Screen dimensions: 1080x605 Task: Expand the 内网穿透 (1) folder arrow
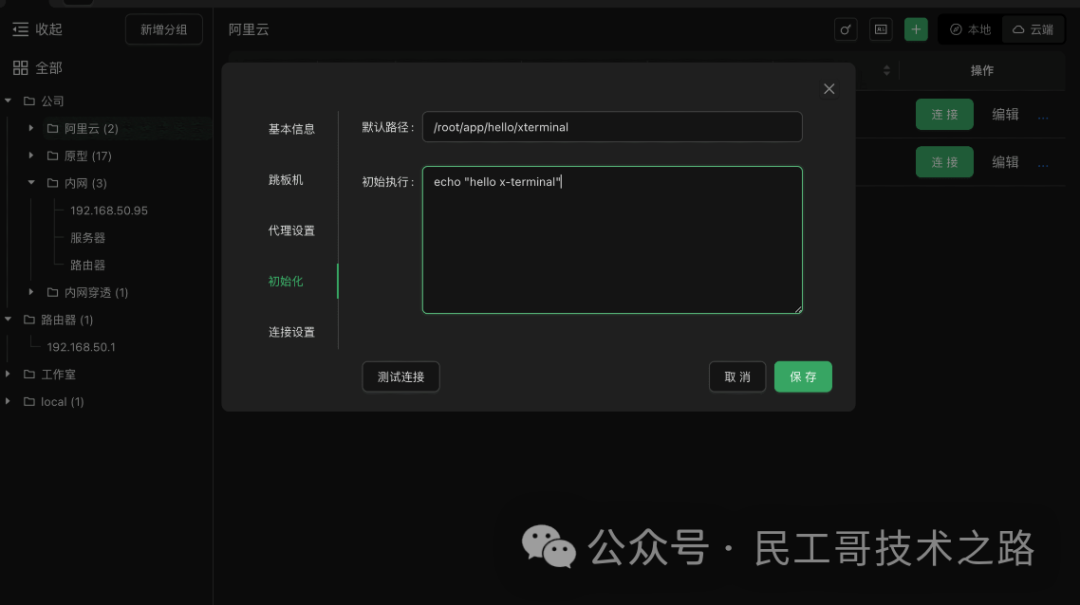coord(31,292)
